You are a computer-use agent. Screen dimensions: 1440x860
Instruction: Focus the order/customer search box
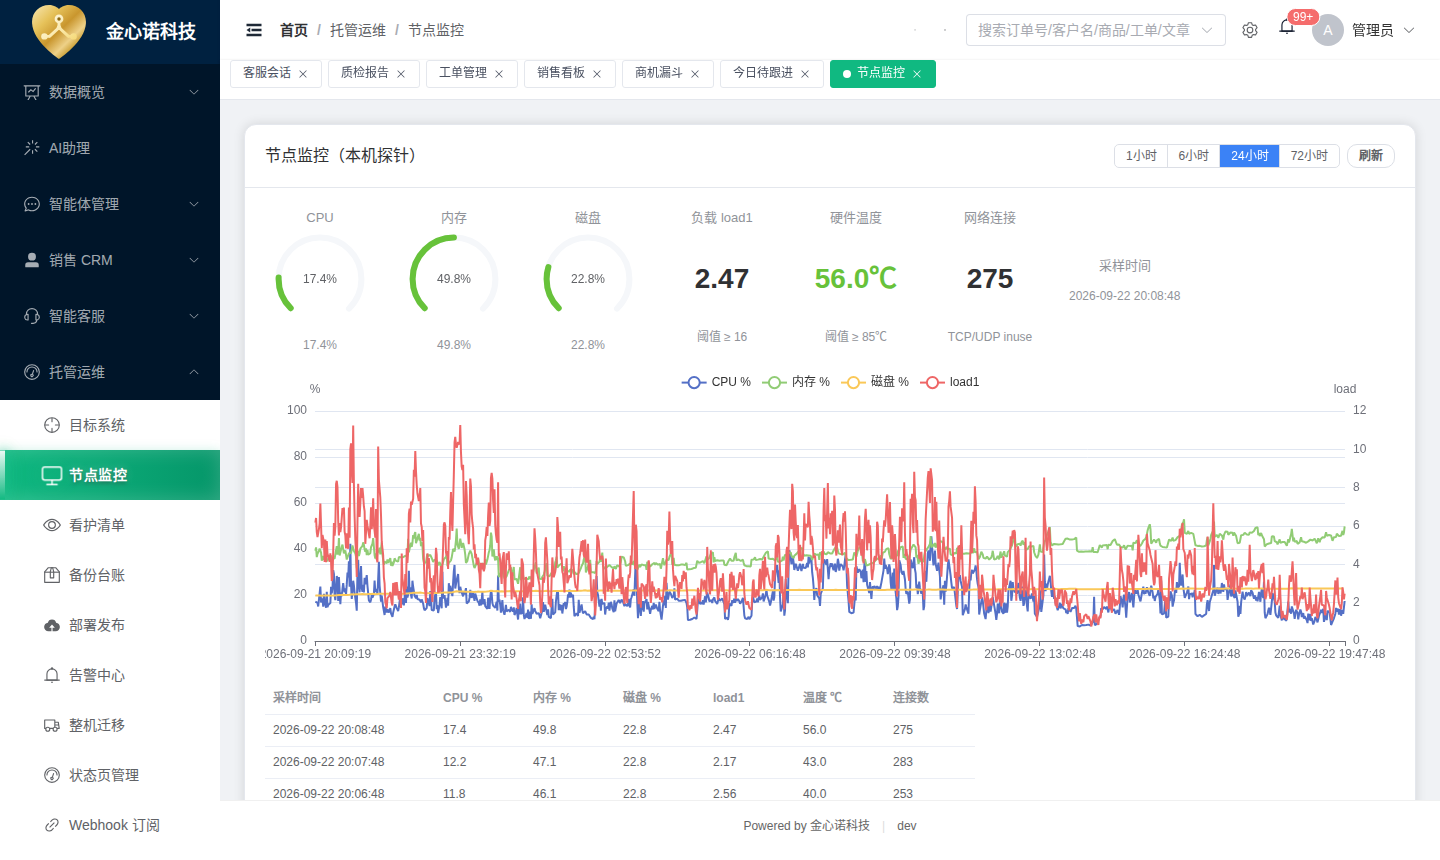coord(1096,30)
